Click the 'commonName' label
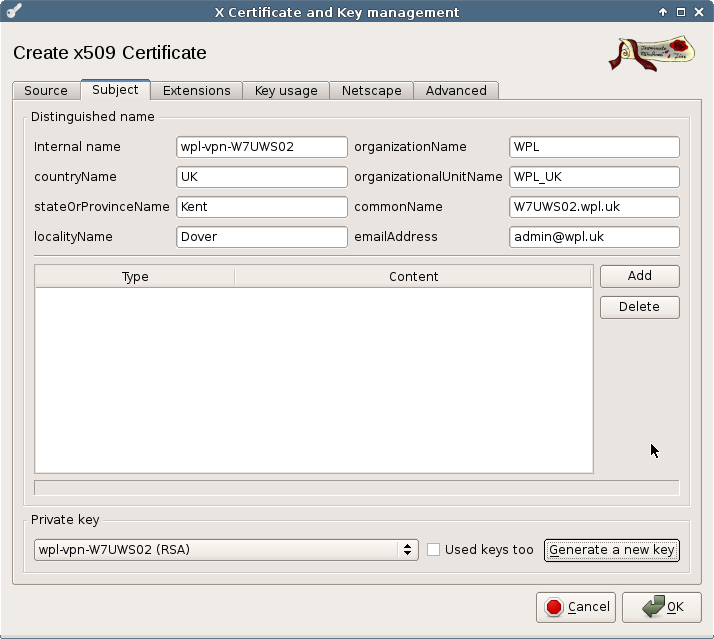This screenshot has width=714, height=639. (x=398, y=207)
